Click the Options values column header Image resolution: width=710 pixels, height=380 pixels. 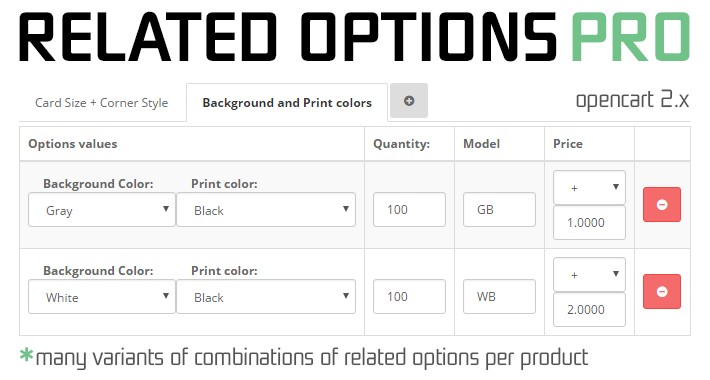73,144
